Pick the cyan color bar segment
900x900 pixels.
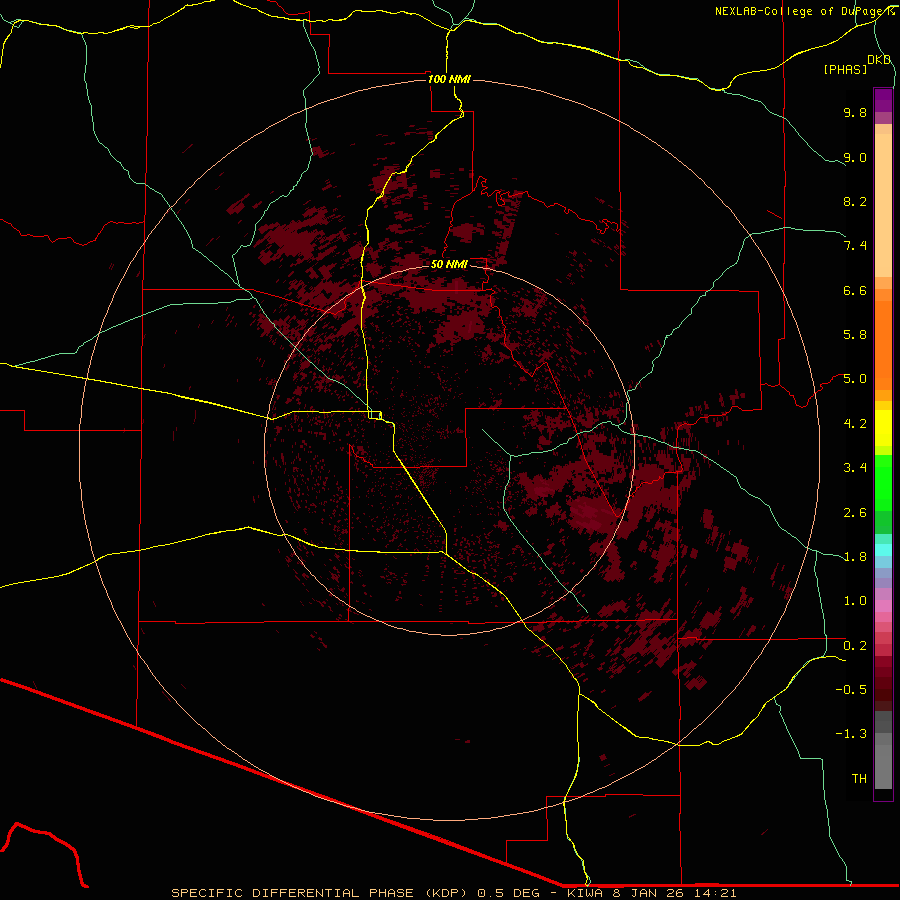coord(883,550)
